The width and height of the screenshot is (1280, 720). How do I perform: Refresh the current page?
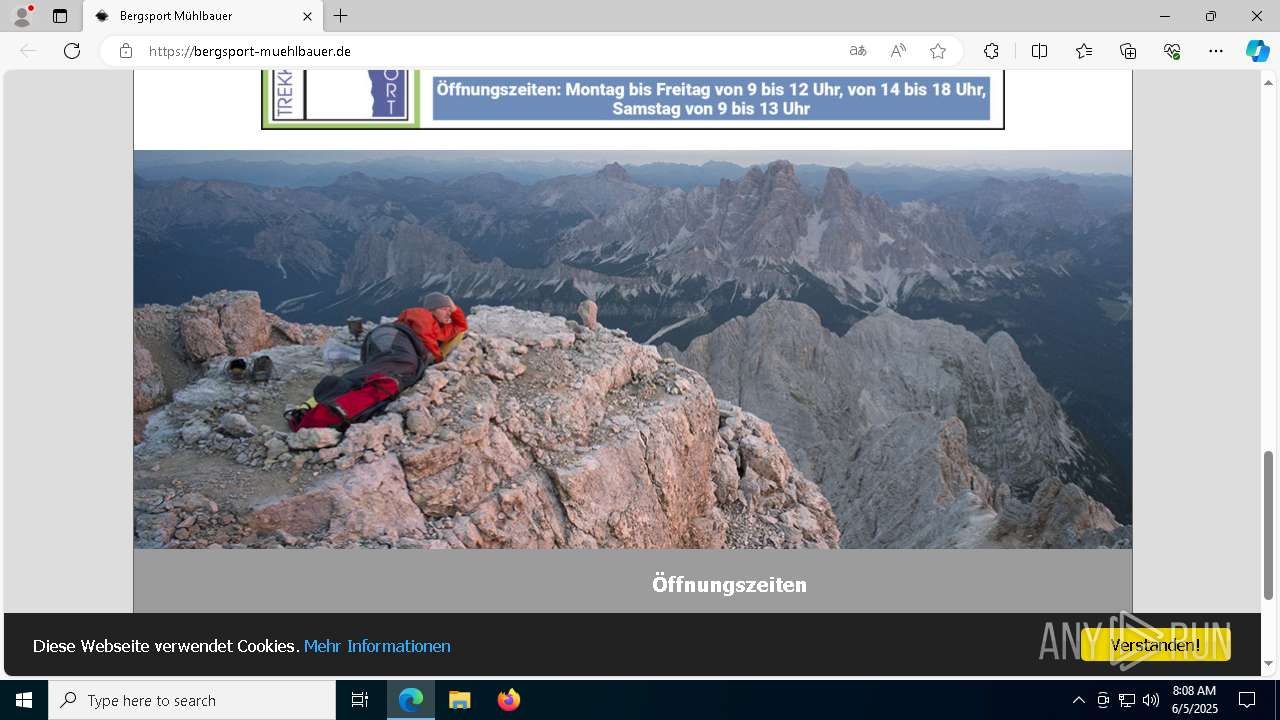click(x=72, y=51)
